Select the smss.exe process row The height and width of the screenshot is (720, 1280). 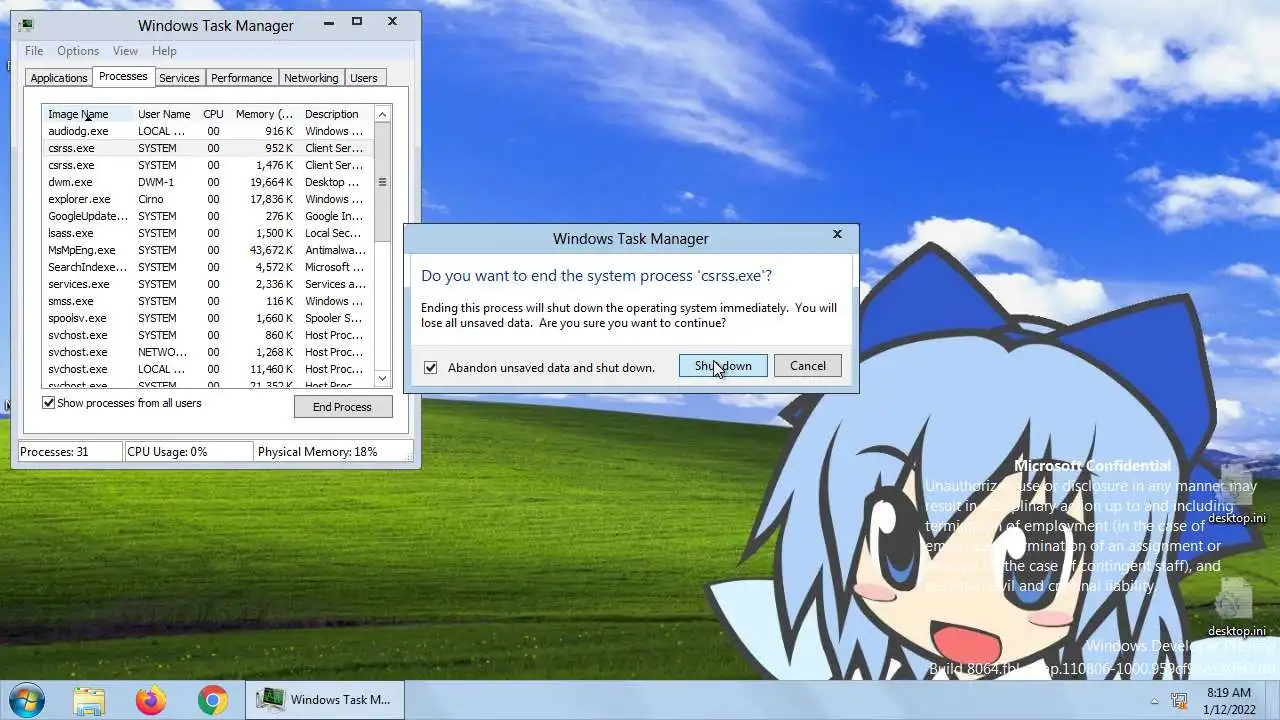pos(207,301)
